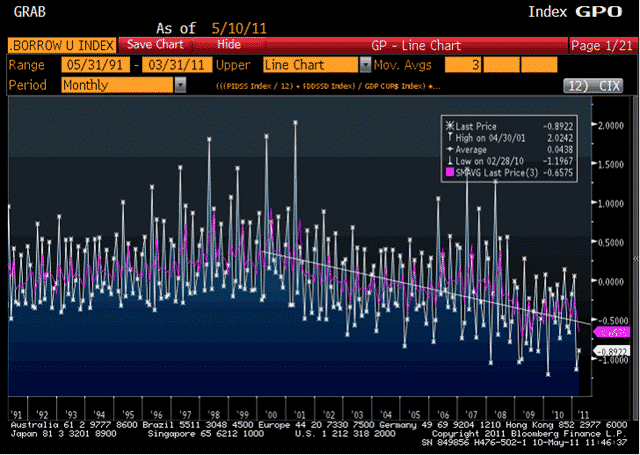Click the white -0.8922 last price tag
The width and height of the screenshot is (640, 455).
(x=609, y=351)
